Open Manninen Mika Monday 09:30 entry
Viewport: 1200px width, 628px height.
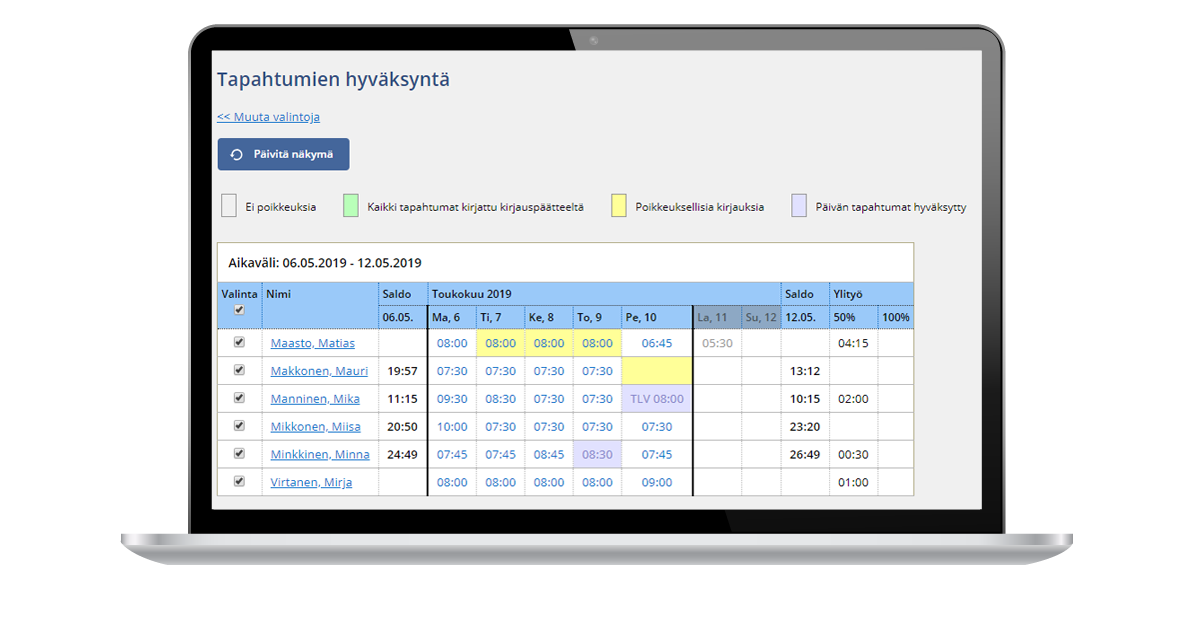[x=452, y=399]
